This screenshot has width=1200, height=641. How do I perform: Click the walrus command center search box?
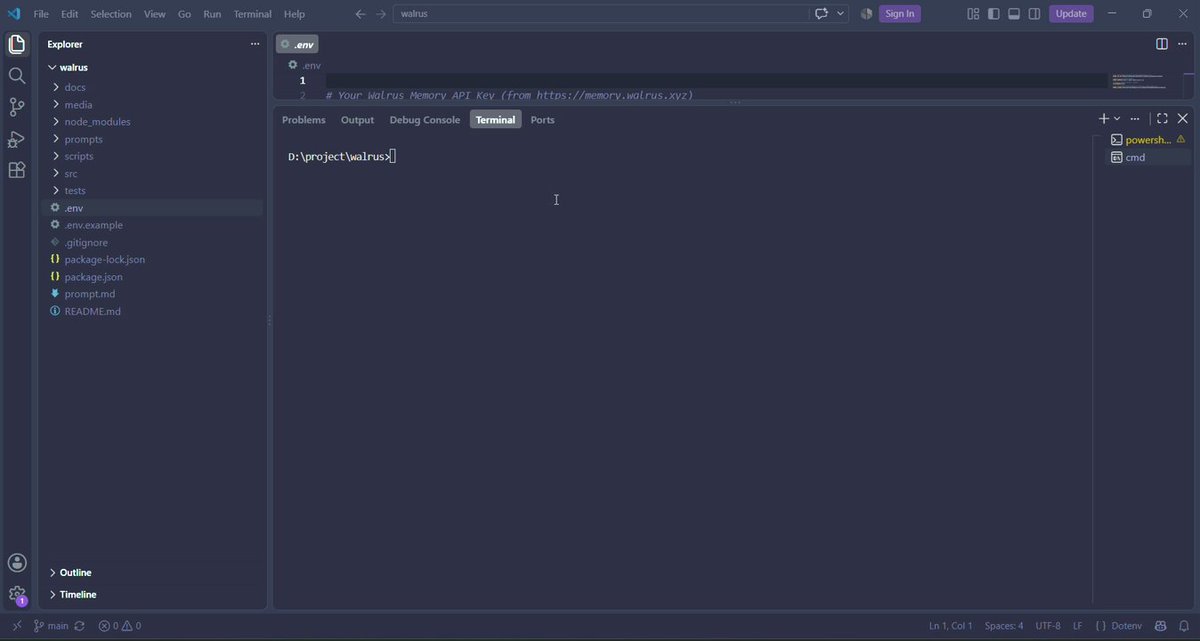600,14
